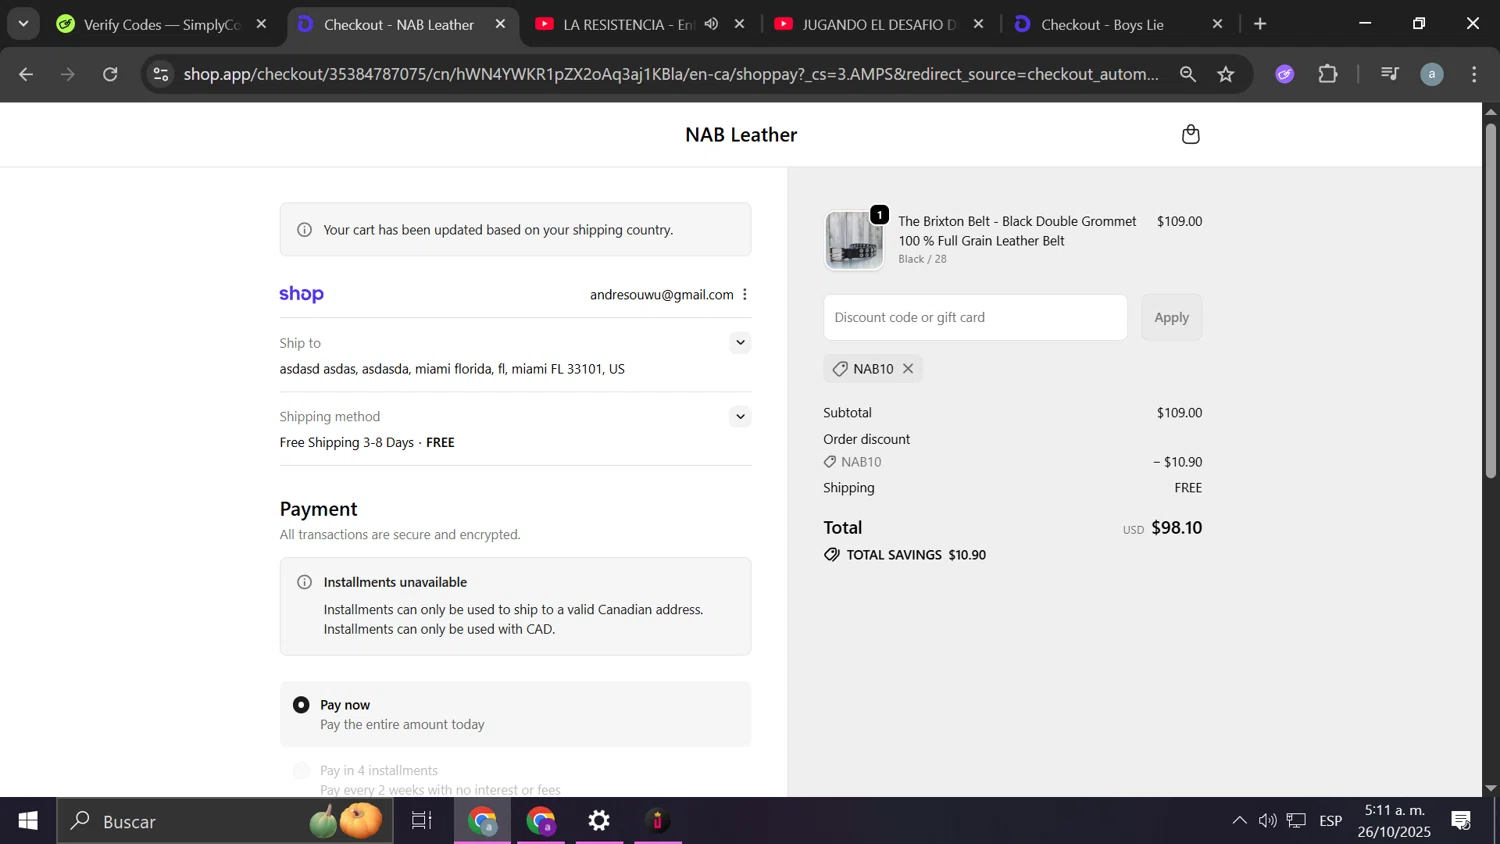Image resolution: width=1500 pixels, height=844 pixels.
Task: Click info icon in cart updated notice
Action: pyautogui.click(x=304, y=230)
